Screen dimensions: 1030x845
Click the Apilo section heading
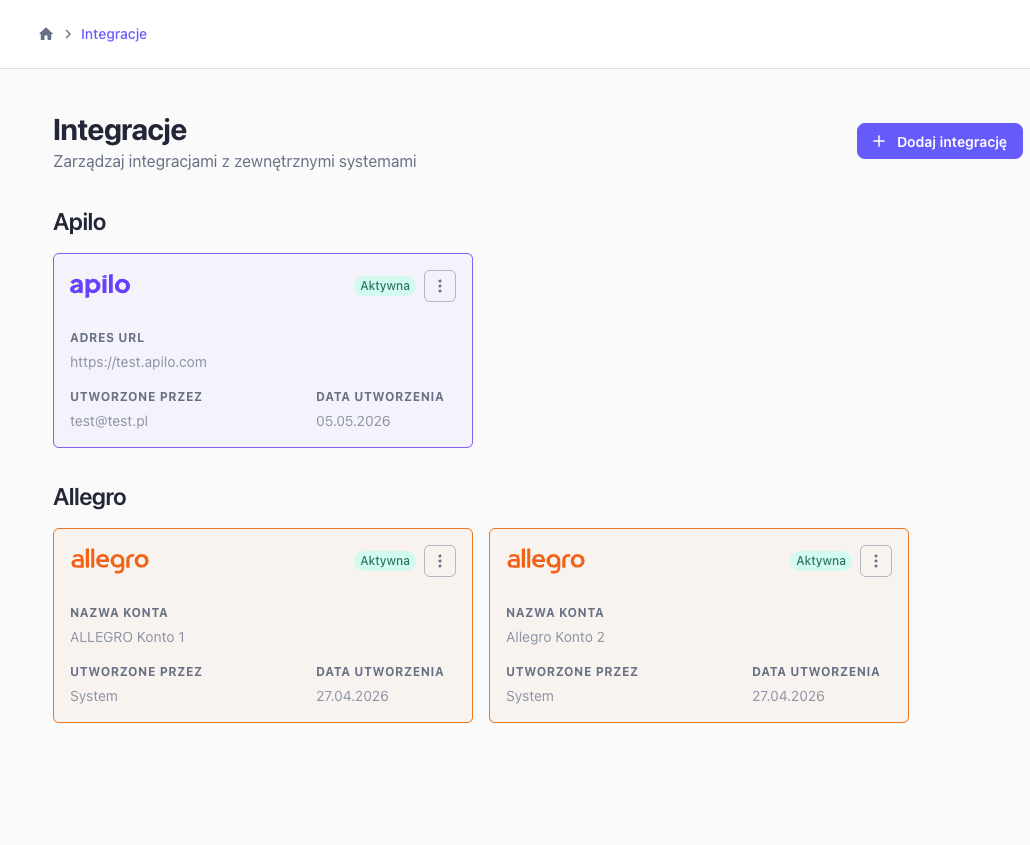click(79, 222)
